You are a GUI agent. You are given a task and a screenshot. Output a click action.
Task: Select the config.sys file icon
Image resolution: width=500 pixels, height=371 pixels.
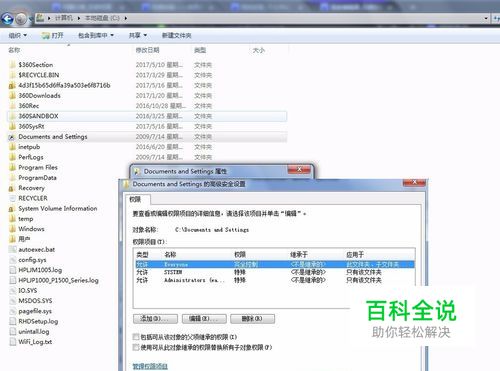(12, 260)
